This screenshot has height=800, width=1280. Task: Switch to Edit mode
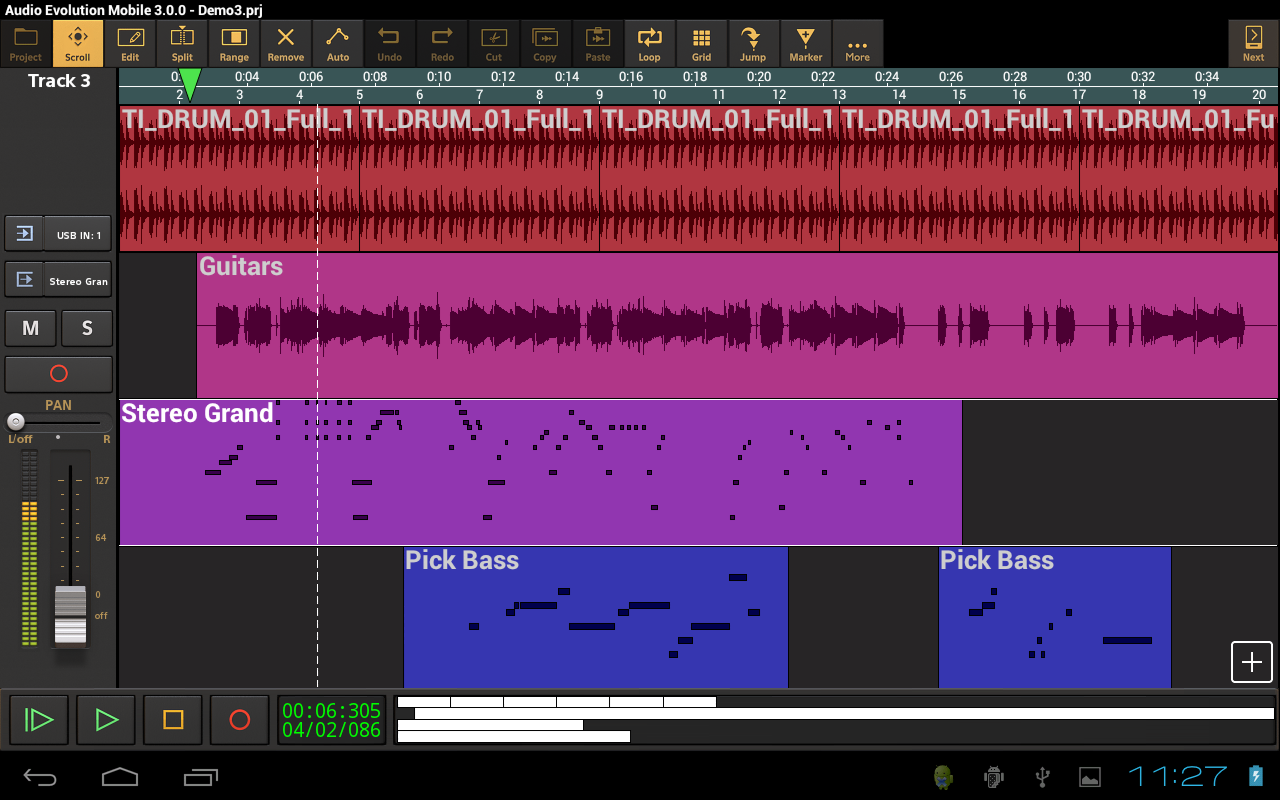[130, 44]
